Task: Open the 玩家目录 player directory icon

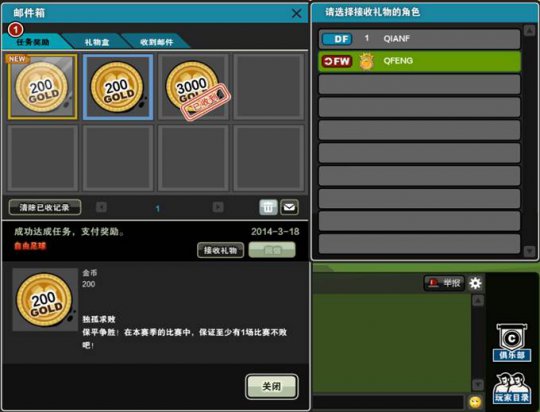Action: 511,388
